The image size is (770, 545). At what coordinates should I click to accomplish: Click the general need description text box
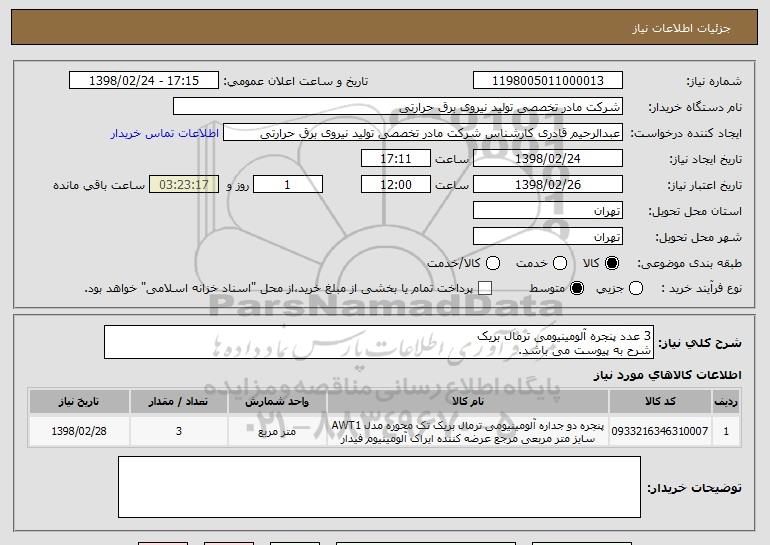[x=379, y=342]
